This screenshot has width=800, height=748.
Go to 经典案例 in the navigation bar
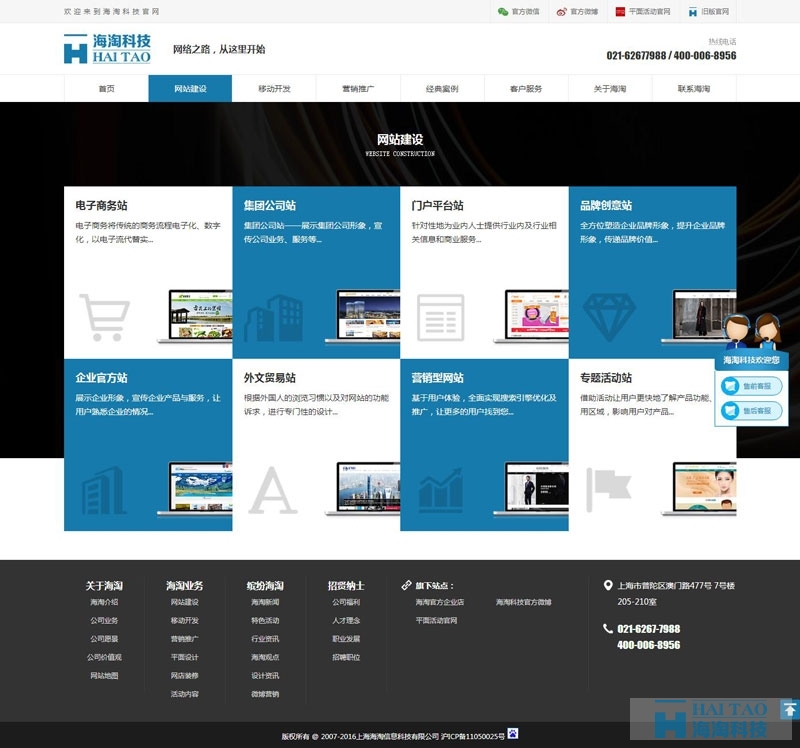442,89
